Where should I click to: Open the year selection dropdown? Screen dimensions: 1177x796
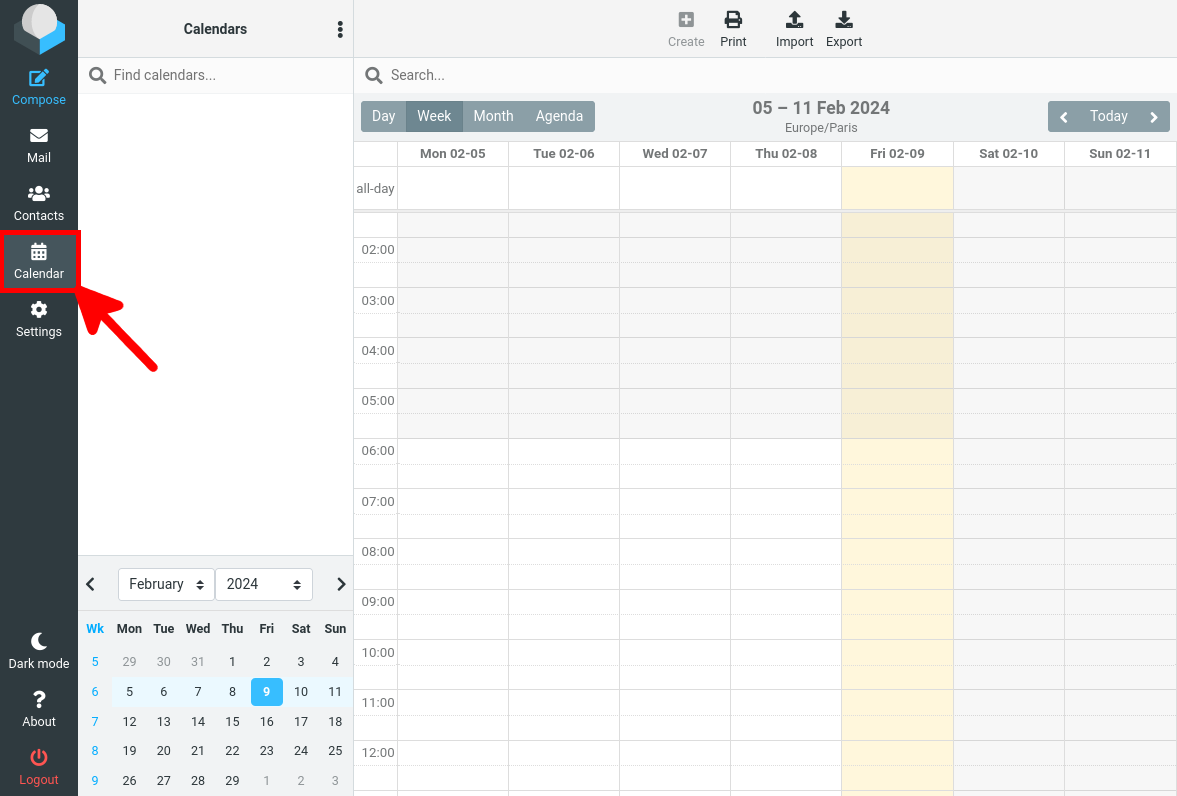pyautogui.click(x=263, y=584)
